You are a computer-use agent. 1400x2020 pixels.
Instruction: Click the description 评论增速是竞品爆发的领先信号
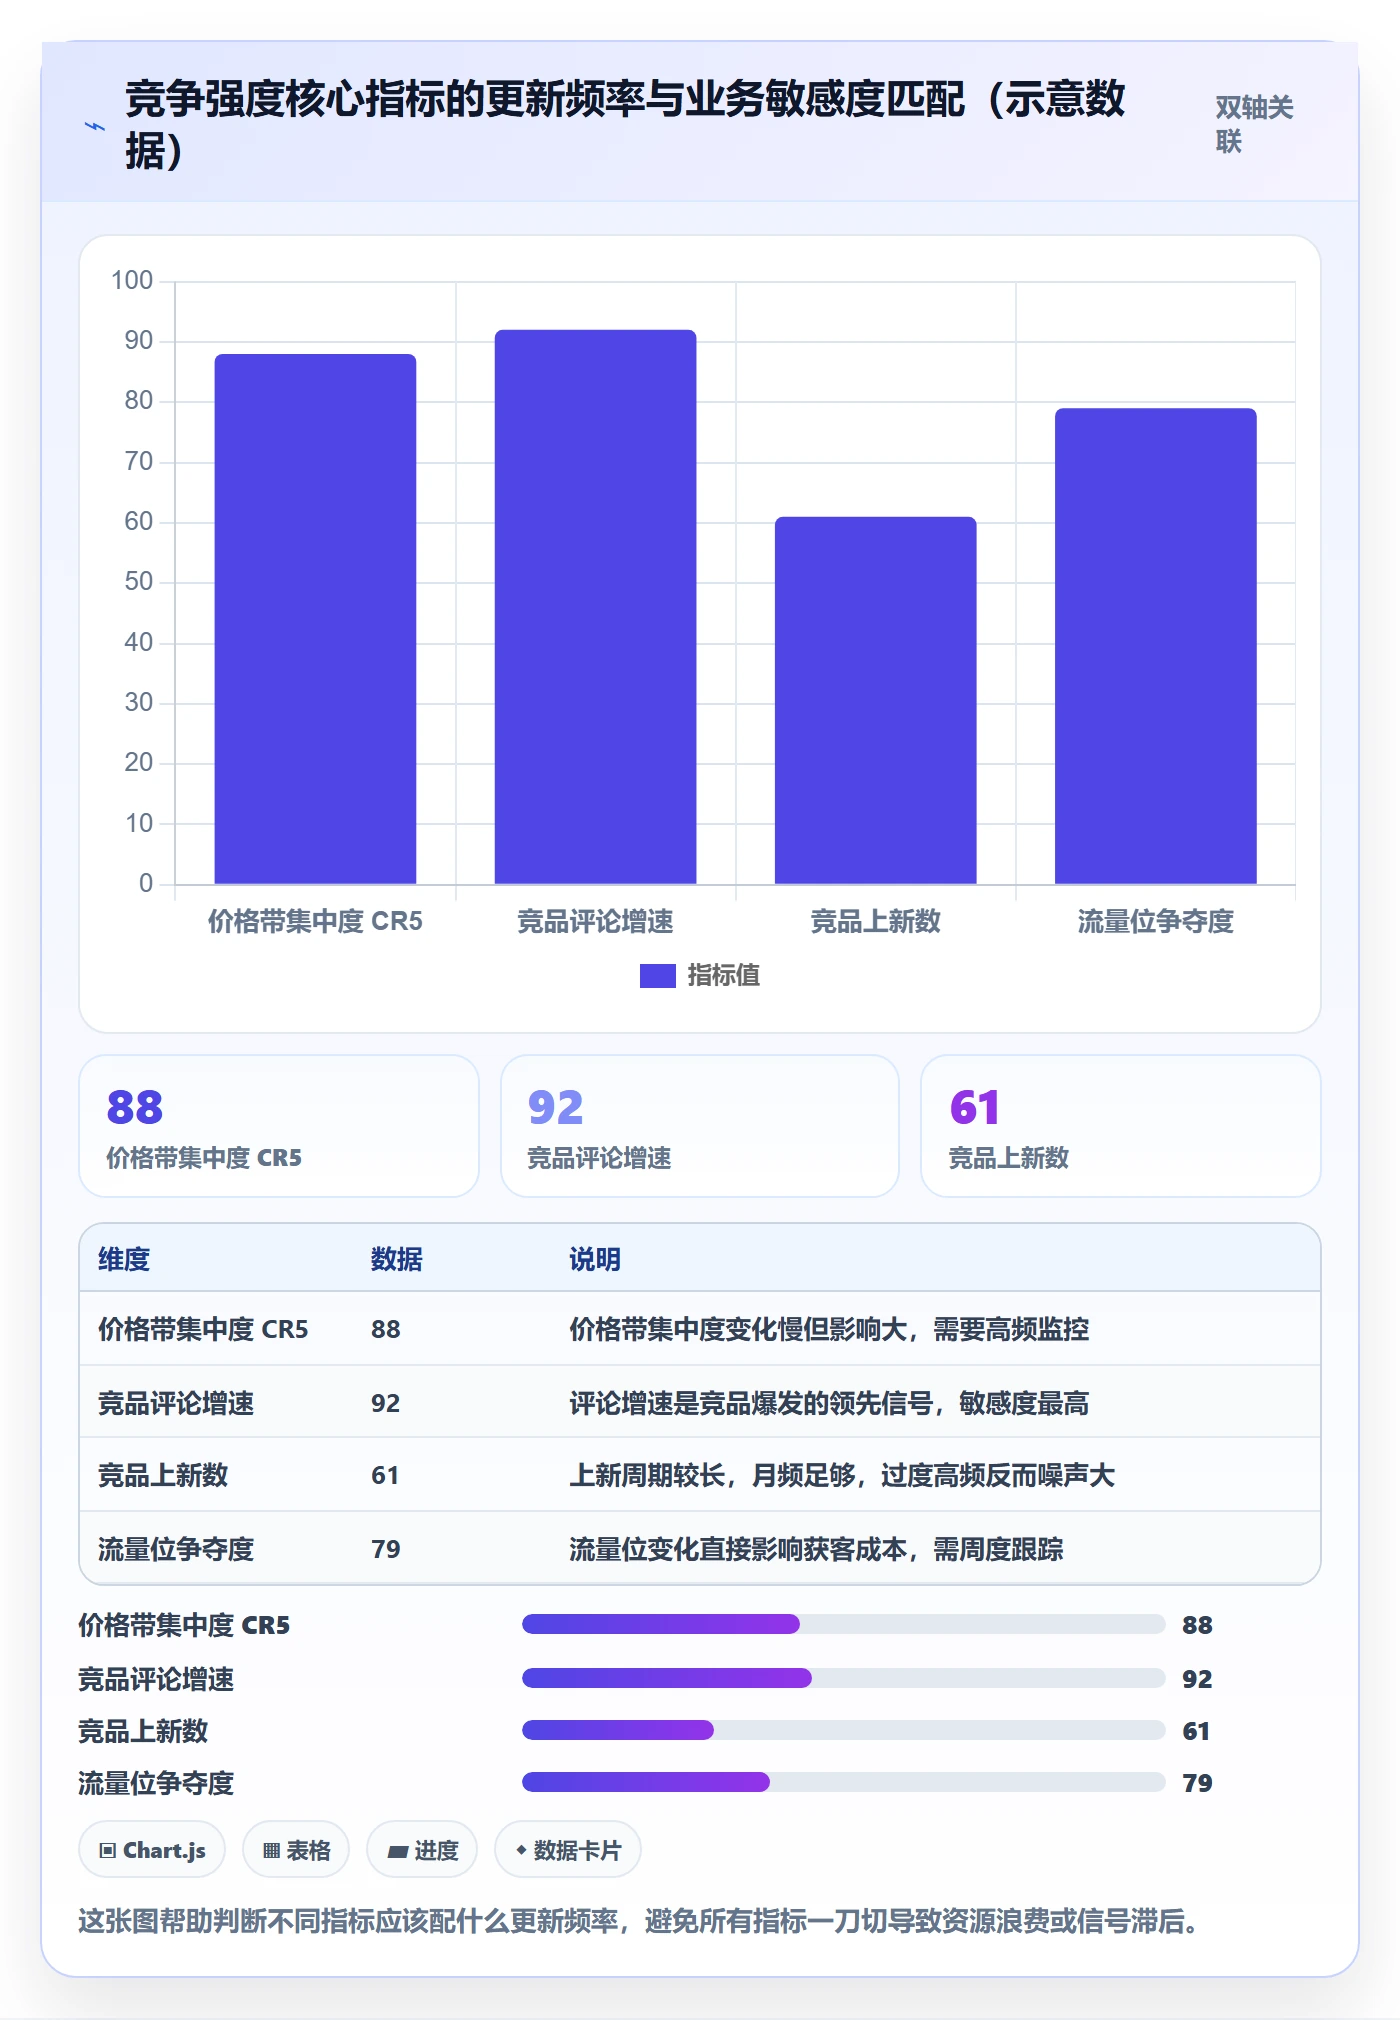(751, 1403)
